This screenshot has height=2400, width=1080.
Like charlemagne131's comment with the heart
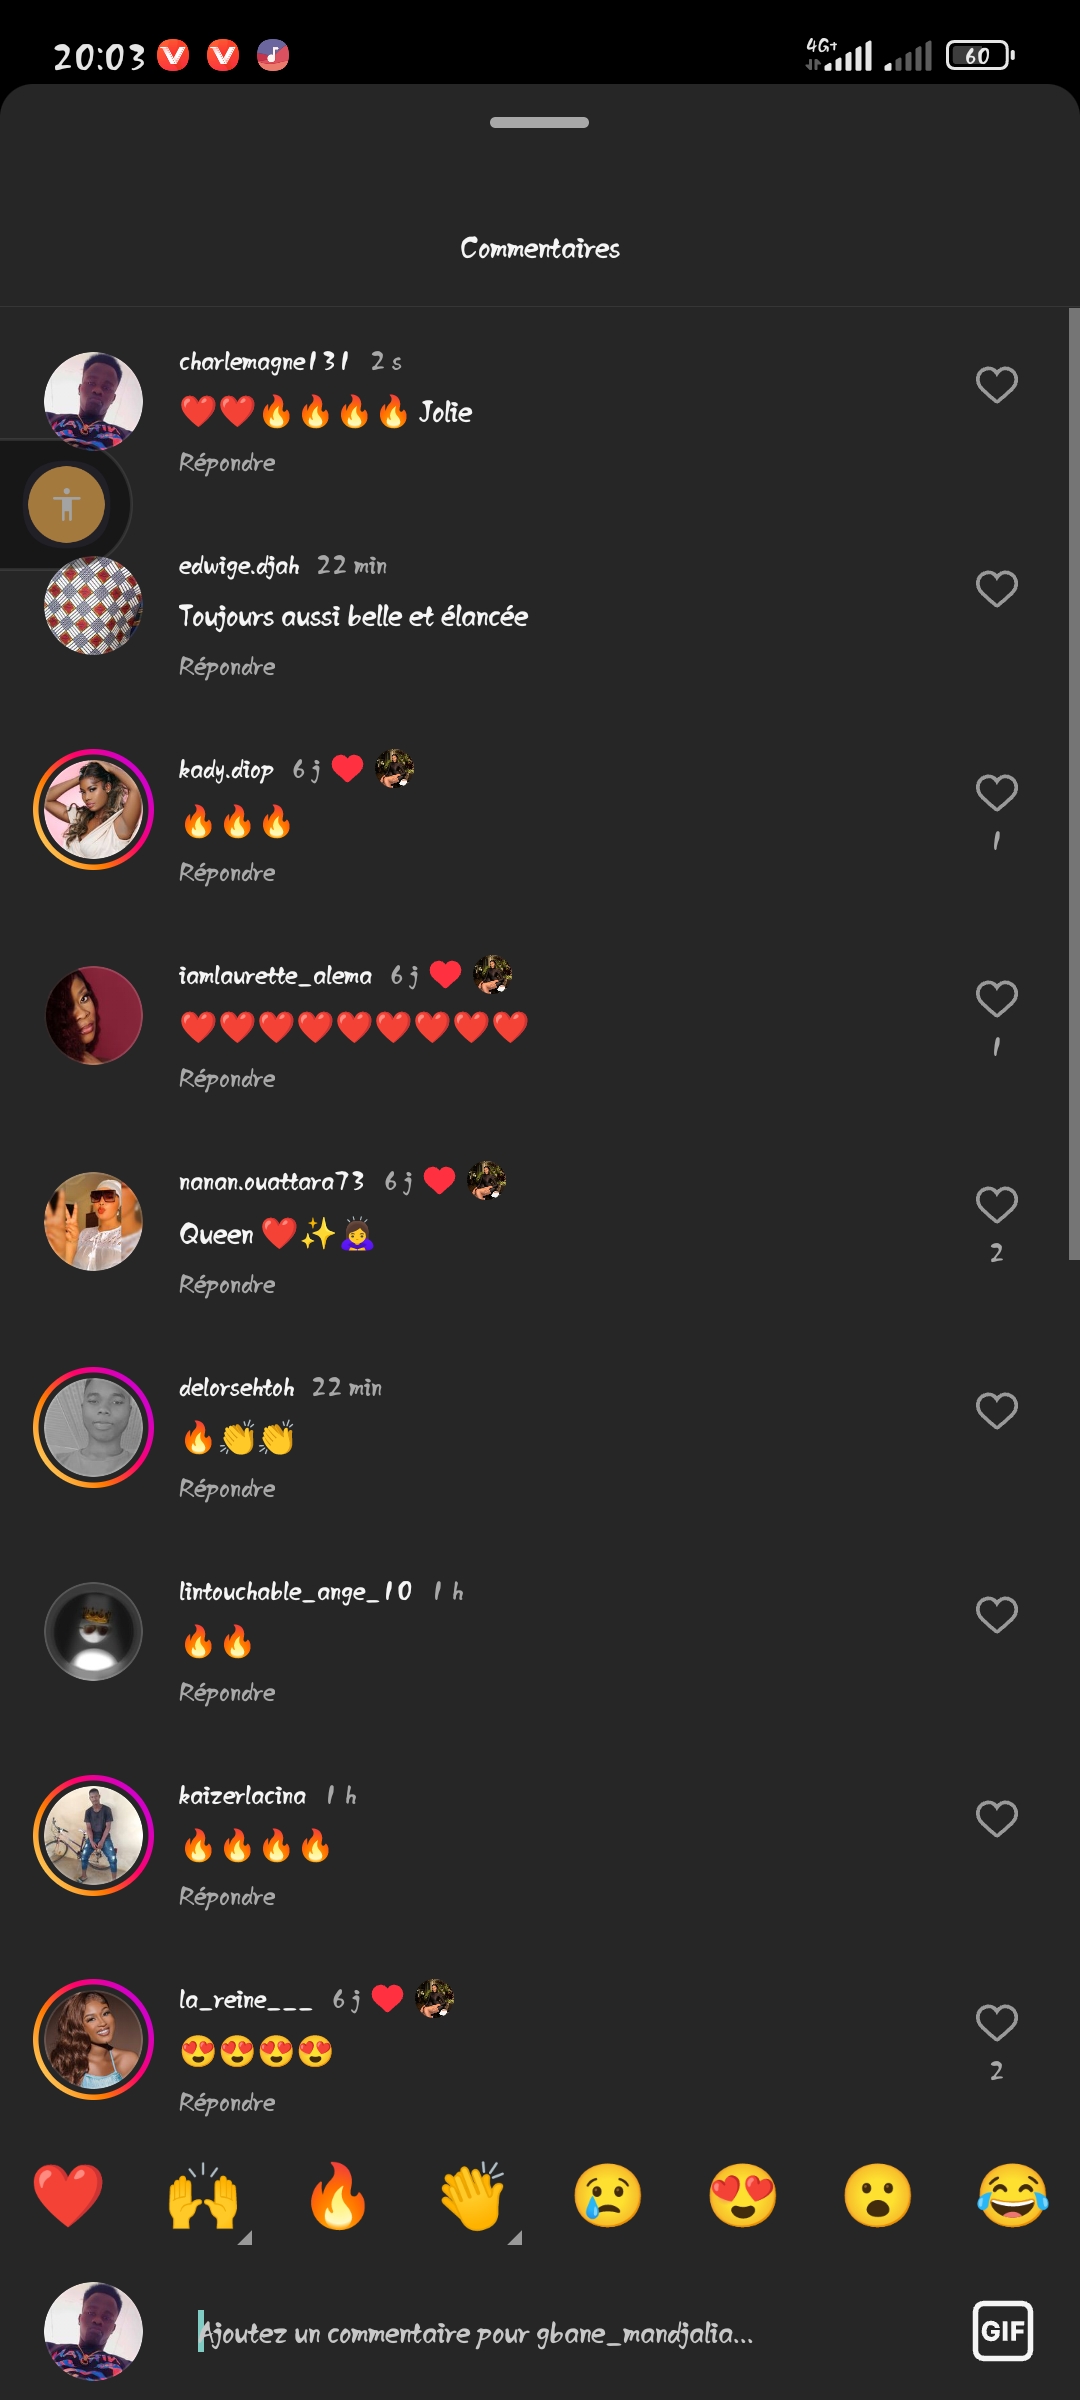[x=996, y=385]
